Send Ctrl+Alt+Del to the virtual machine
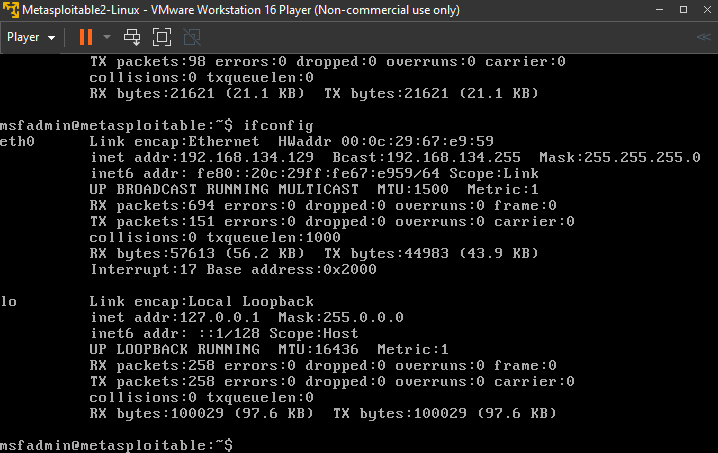718x453 pixels. 133,37
